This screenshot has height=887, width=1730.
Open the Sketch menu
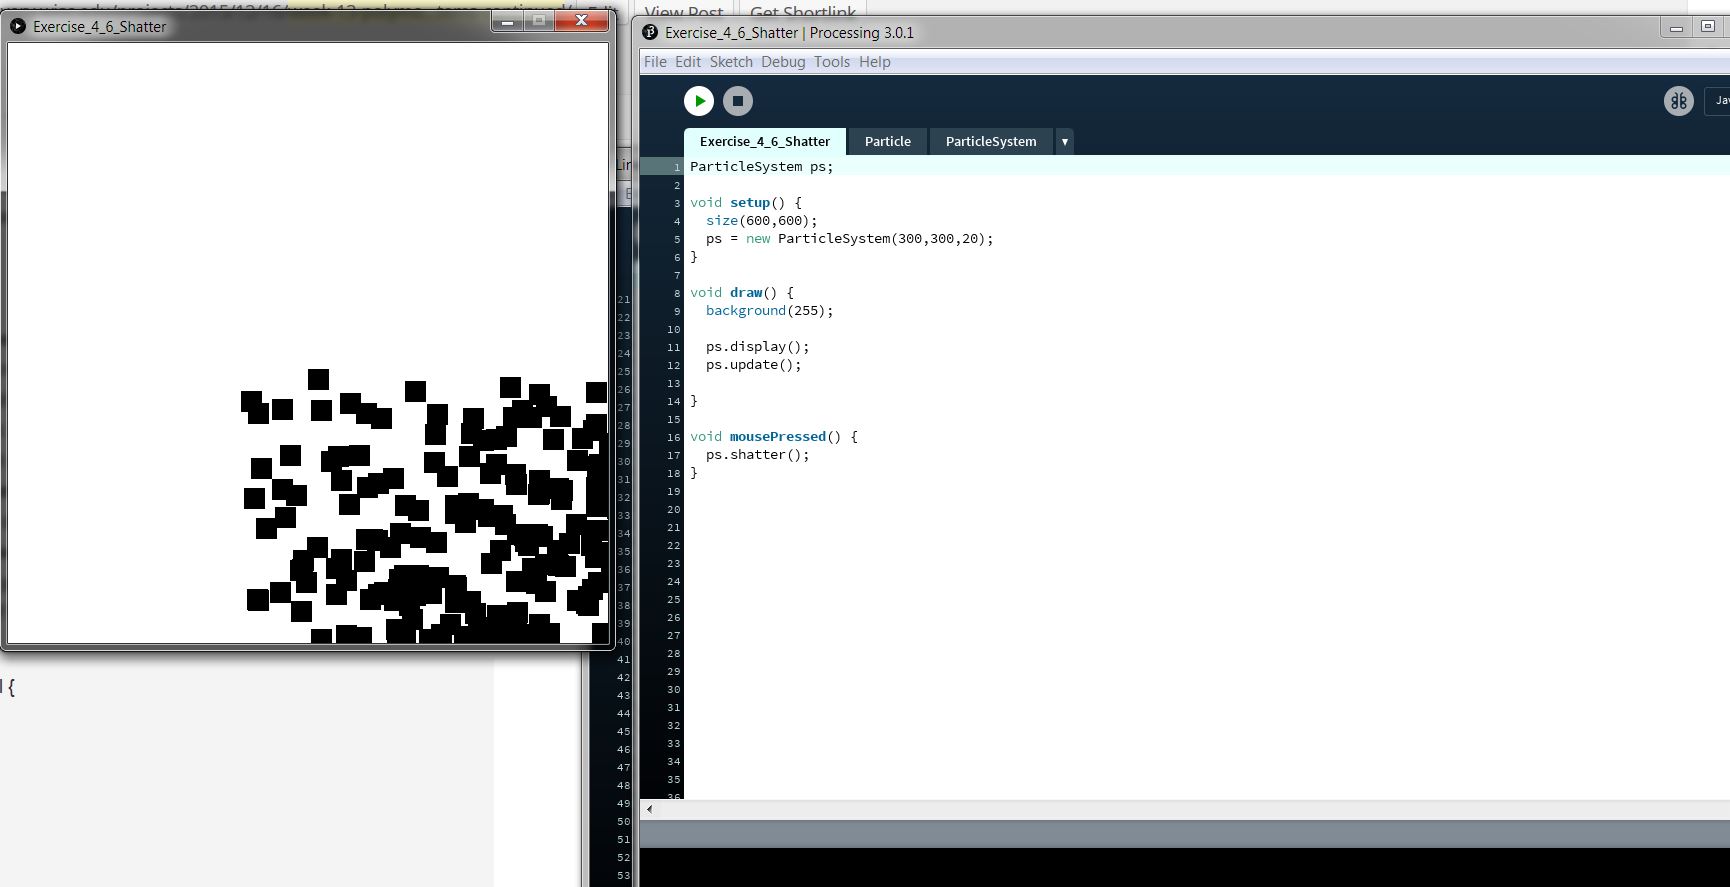(x=731, y=62)
